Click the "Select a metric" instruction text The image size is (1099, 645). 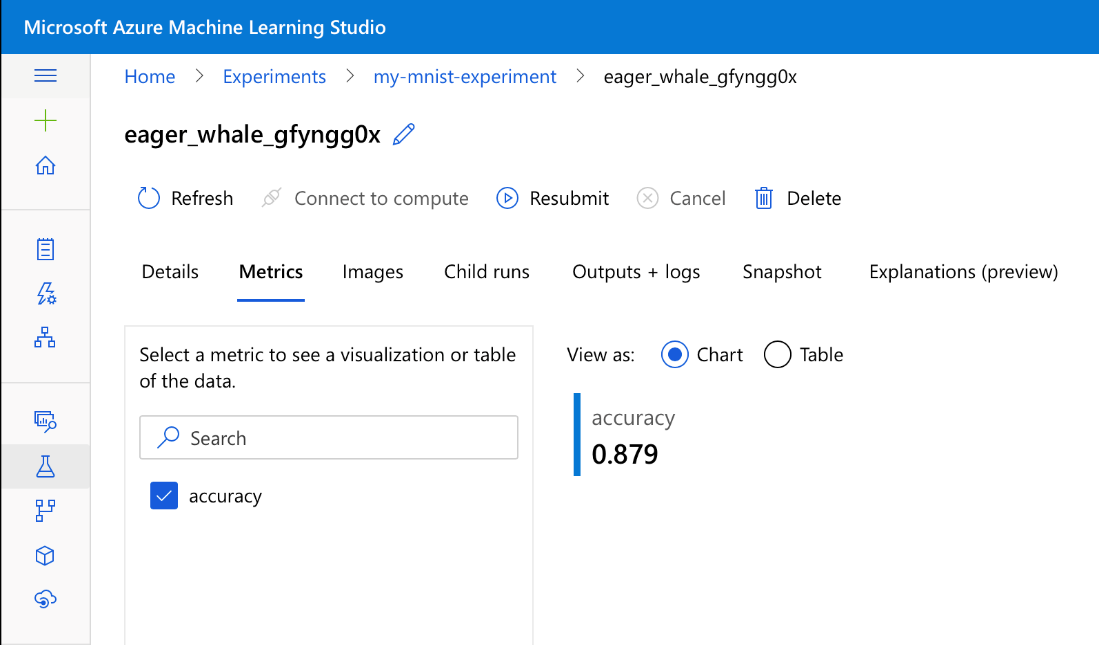pos(327,367)
